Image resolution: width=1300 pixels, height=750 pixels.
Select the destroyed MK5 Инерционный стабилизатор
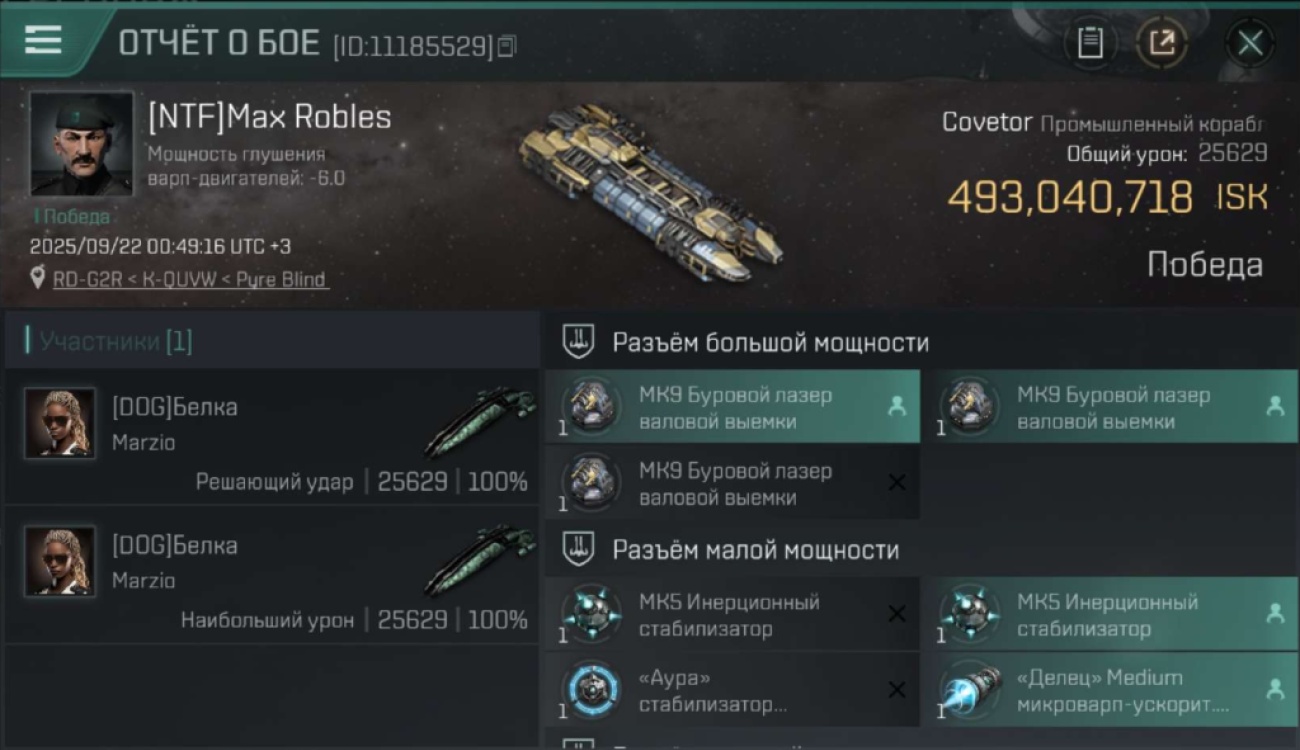(732, 615)
